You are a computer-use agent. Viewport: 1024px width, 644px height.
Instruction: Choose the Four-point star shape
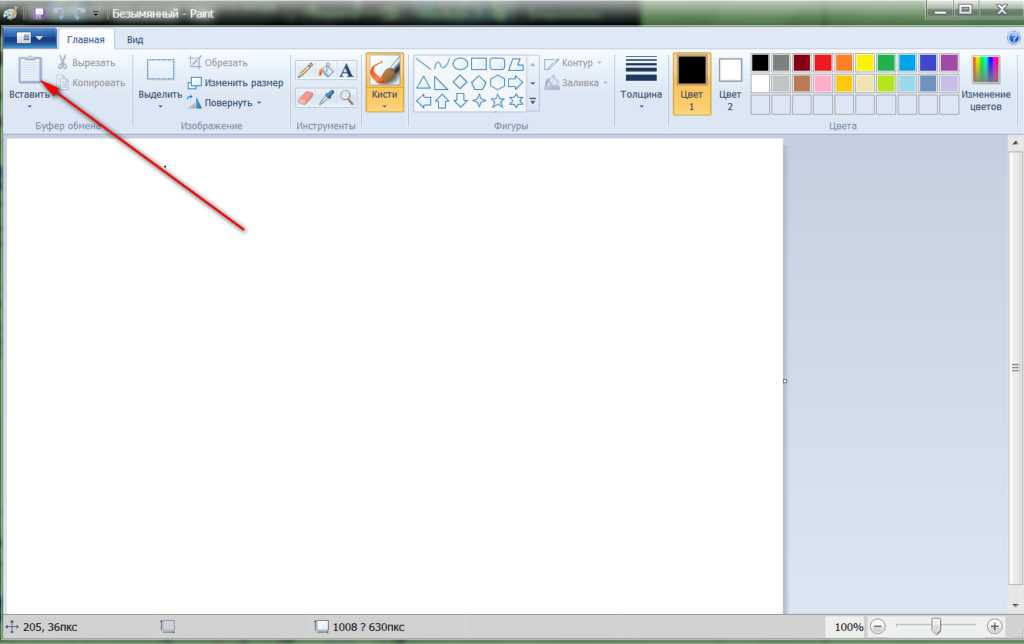click(479, 101)
